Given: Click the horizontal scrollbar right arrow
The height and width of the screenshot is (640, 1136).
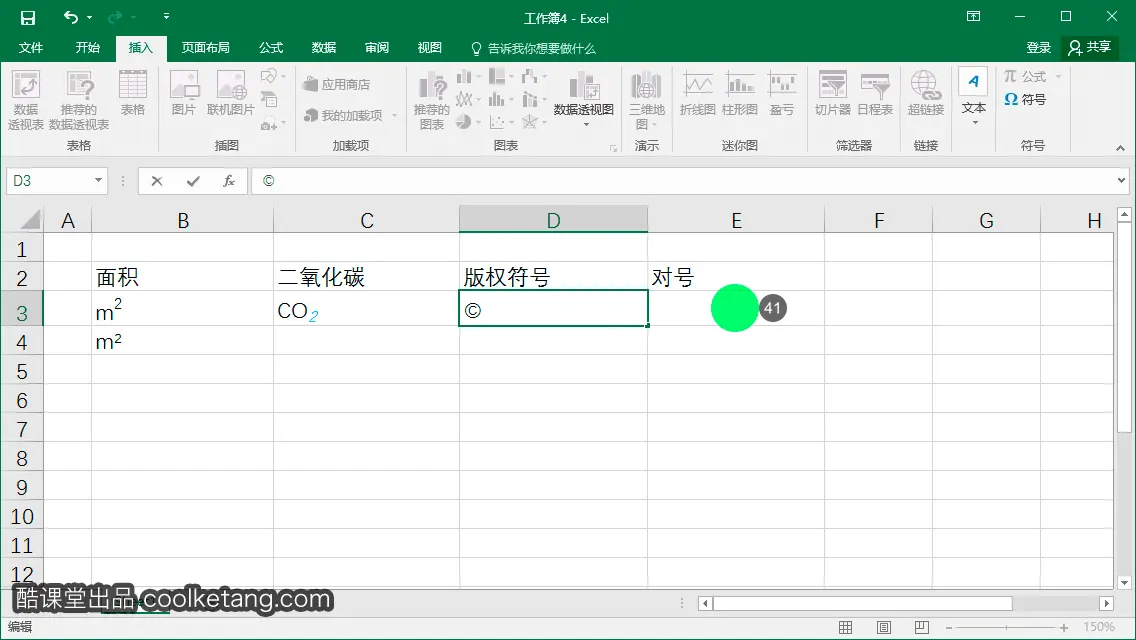Looking at the screenshot, I should point(1106,603).
